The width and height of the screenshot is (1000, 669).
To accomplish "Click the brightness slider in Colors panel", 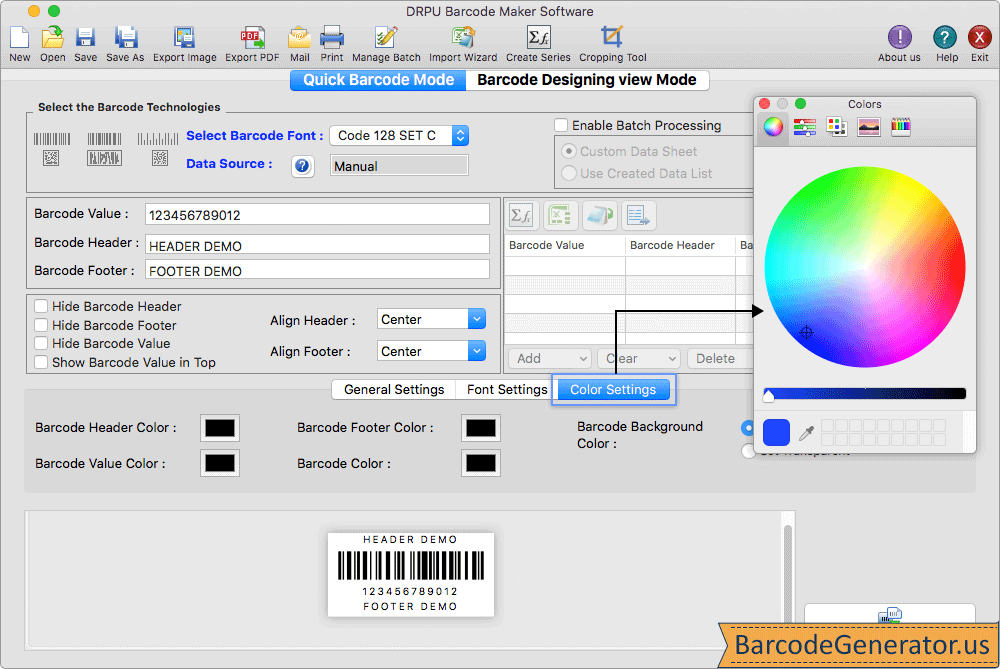I will point(864,393).
